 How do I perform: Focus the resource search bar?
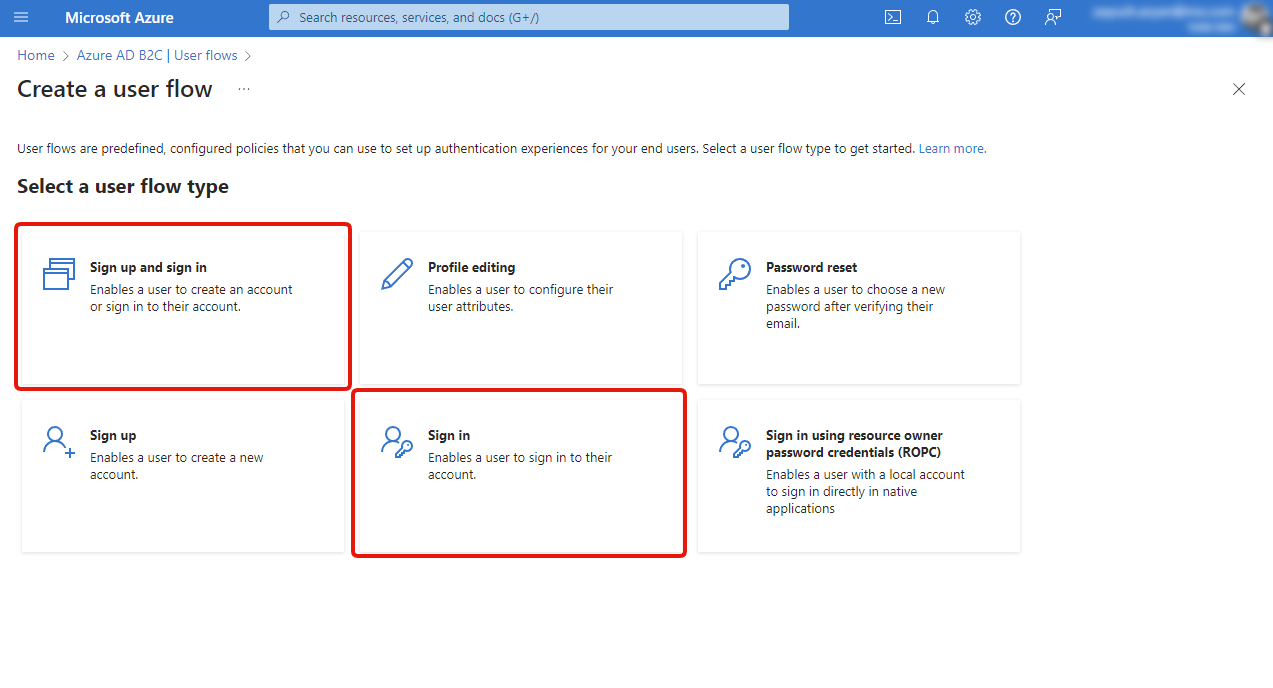pos(528,17)
